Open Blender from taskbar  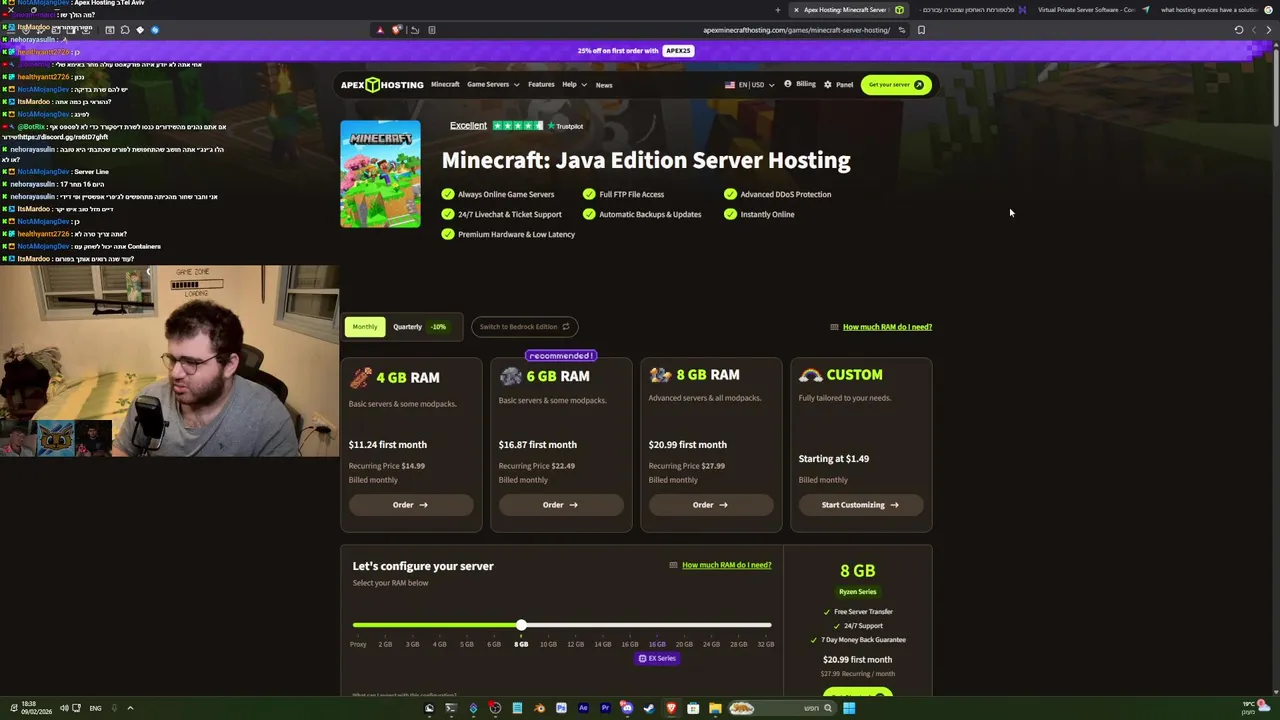539,708
